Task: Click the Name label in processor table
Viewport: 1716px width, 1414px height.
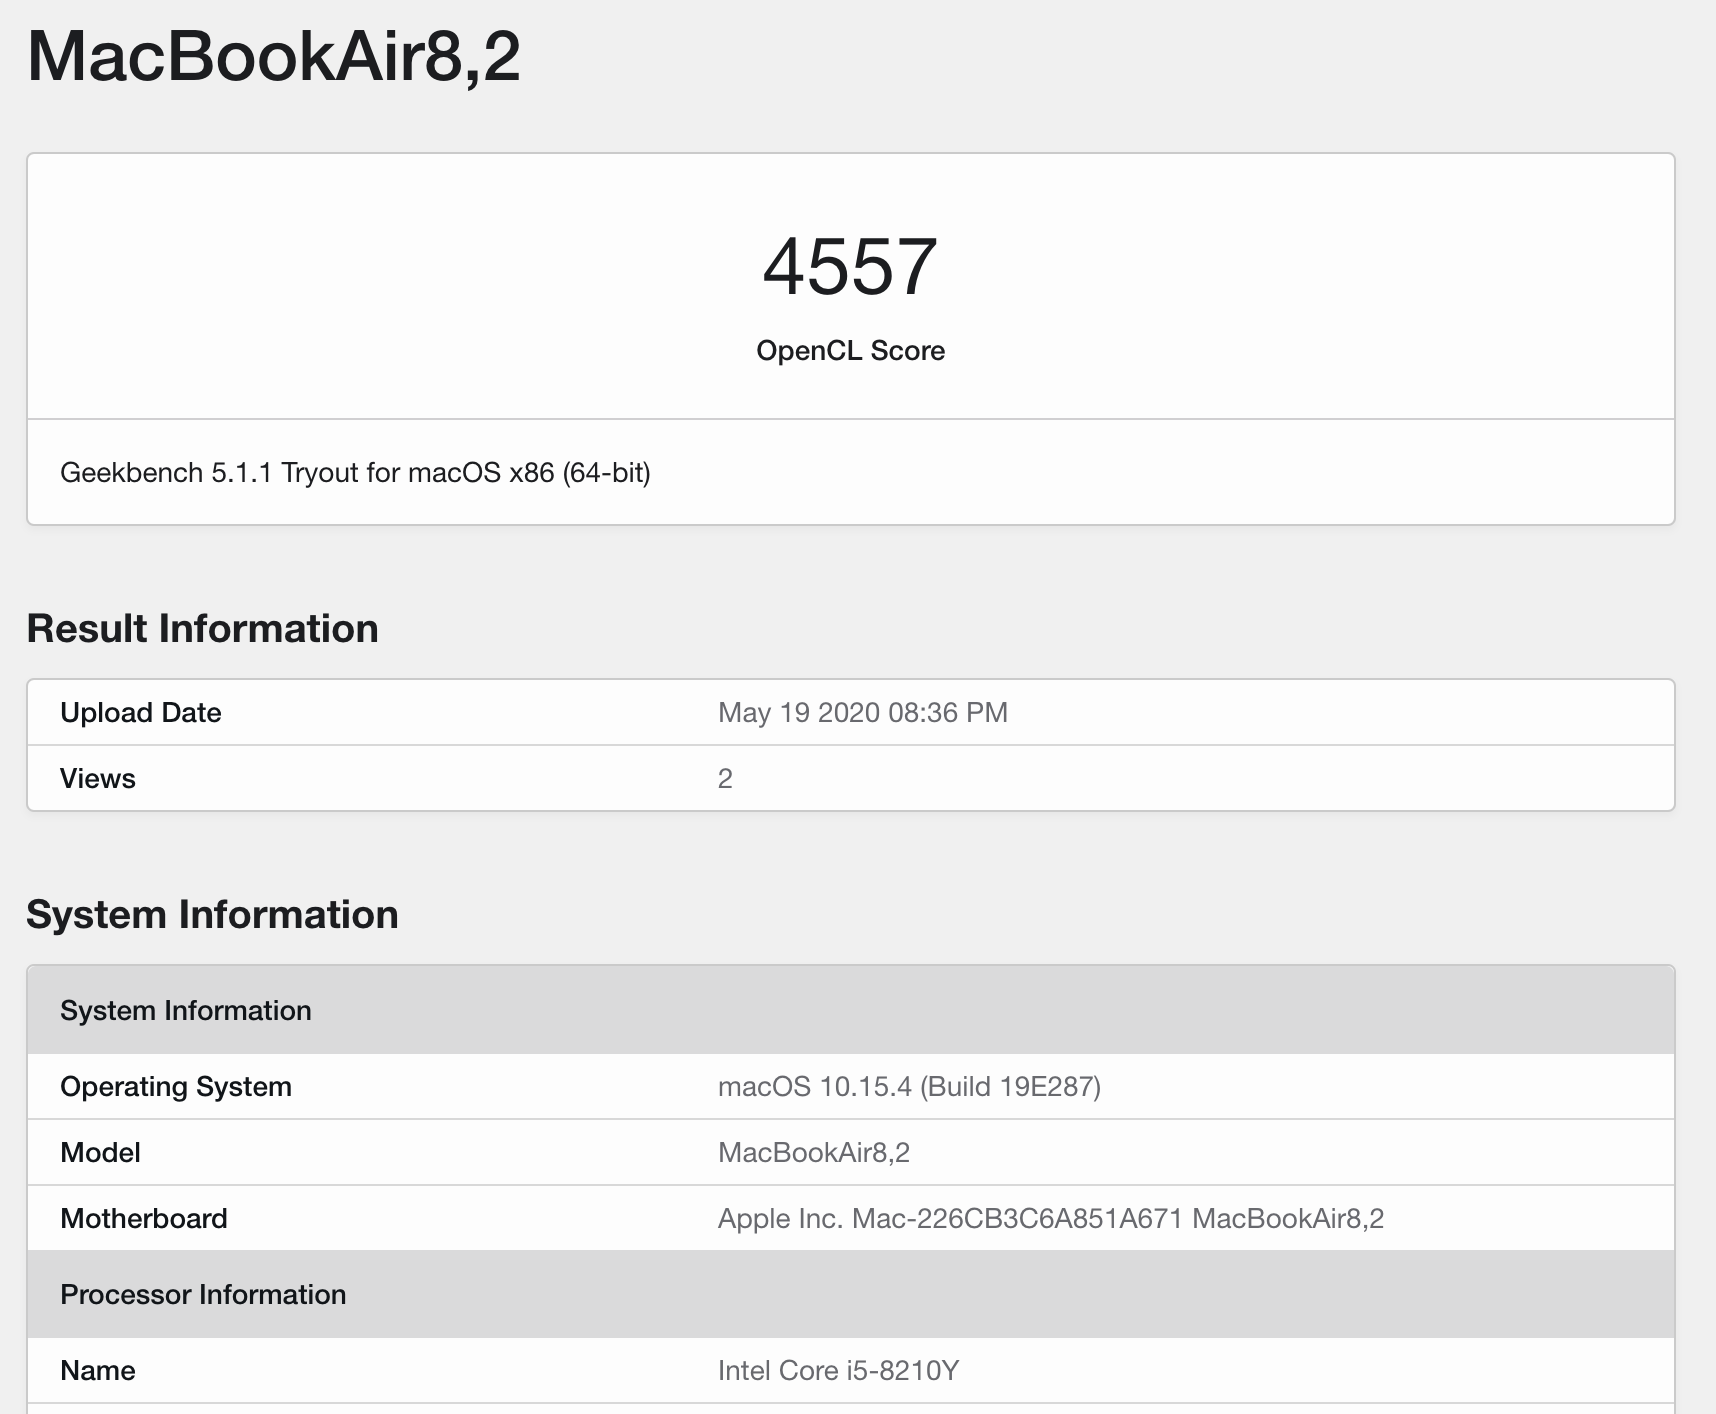Action: (98, 1370)
